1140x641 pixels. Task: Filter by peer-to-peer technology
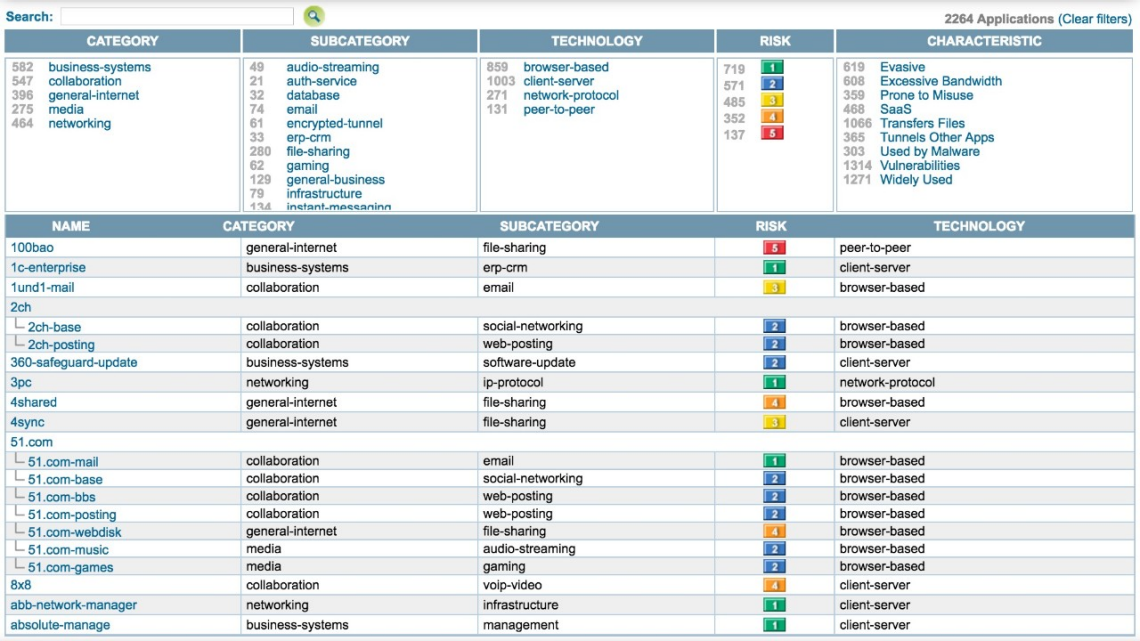(558, 109)
